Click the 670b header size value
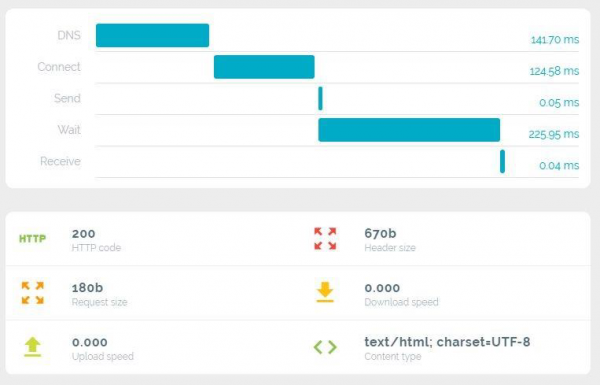600x385 pixels. [380, 233]
